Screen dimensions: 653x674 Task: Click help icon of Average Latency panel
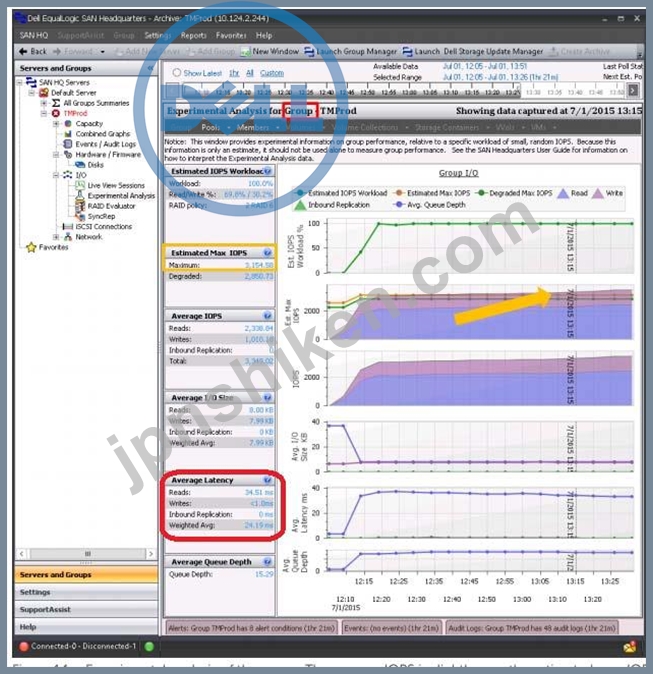tap(267, 480)
